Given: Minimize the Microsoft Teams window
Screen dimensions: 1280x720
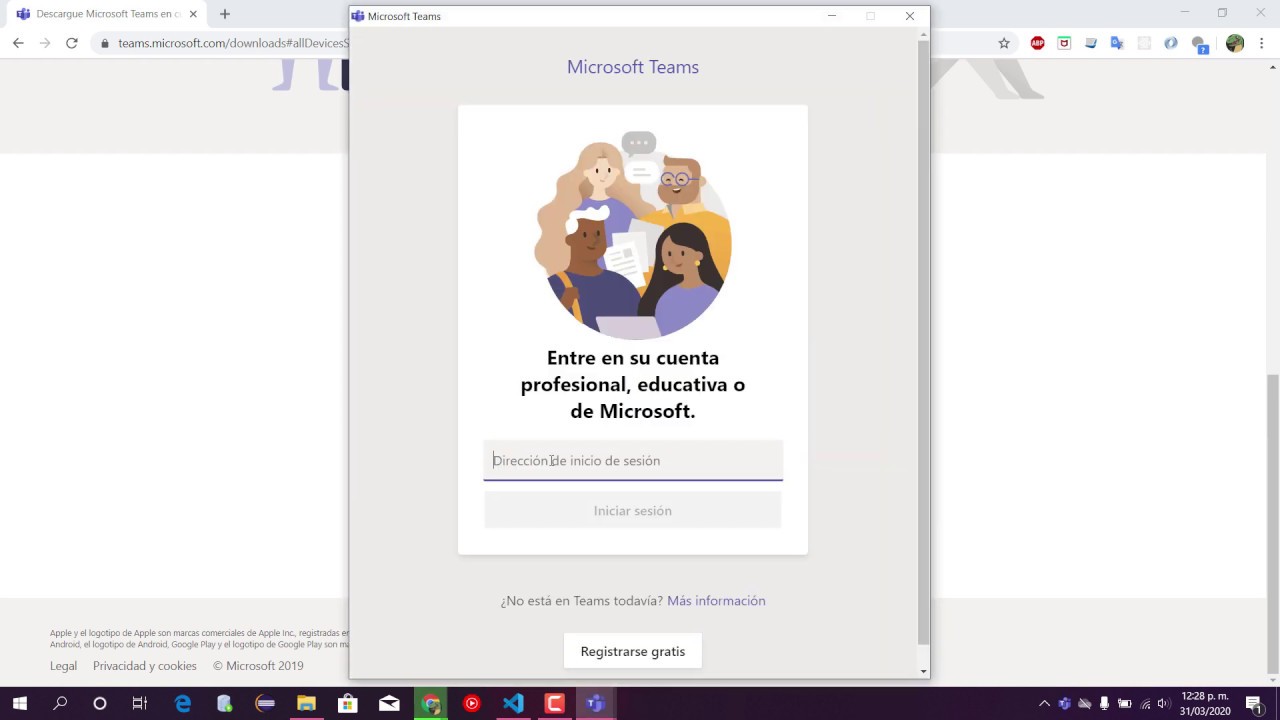Looking at the screenshot, I should pos(831,16).
